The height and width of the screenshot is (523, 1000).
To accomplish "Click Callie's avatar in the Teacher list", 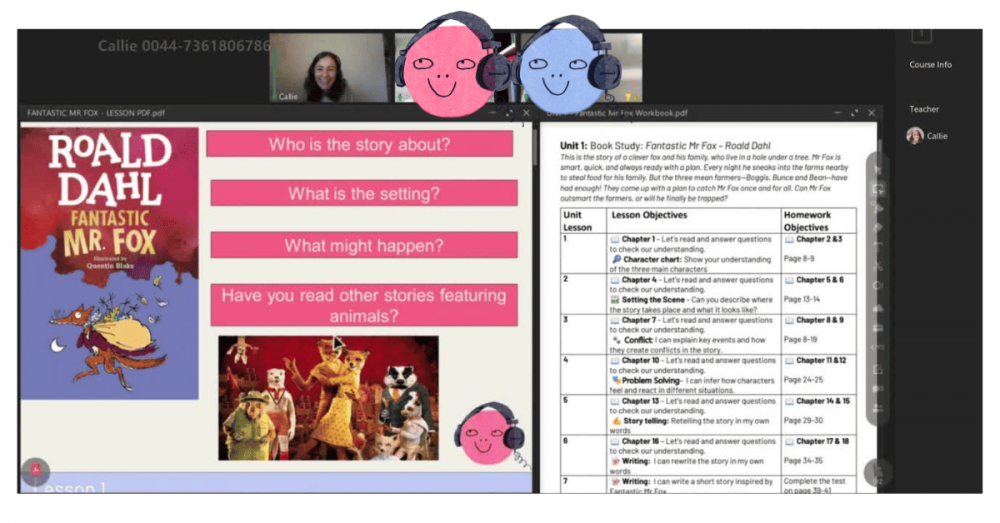I will 915,135.
